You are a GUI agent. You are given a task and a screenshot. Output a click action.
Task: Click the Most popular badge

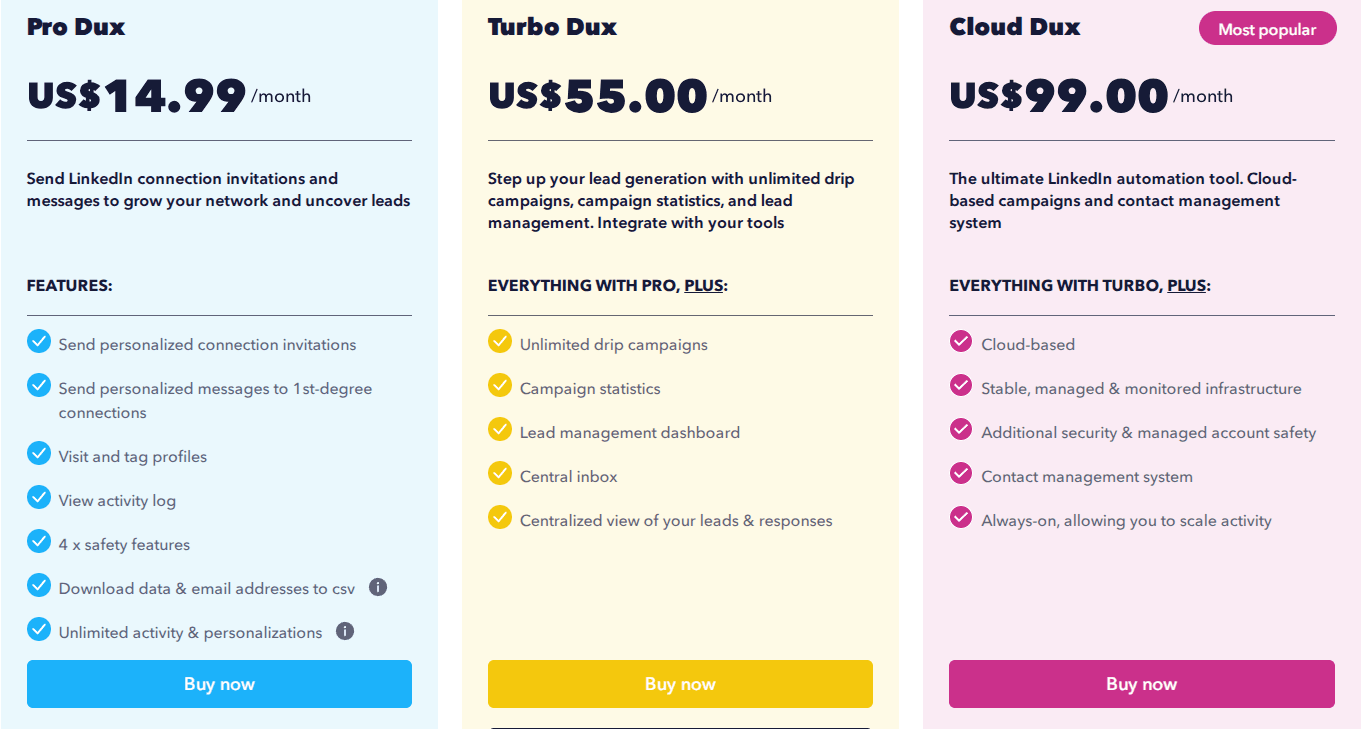pos(1267,29)
